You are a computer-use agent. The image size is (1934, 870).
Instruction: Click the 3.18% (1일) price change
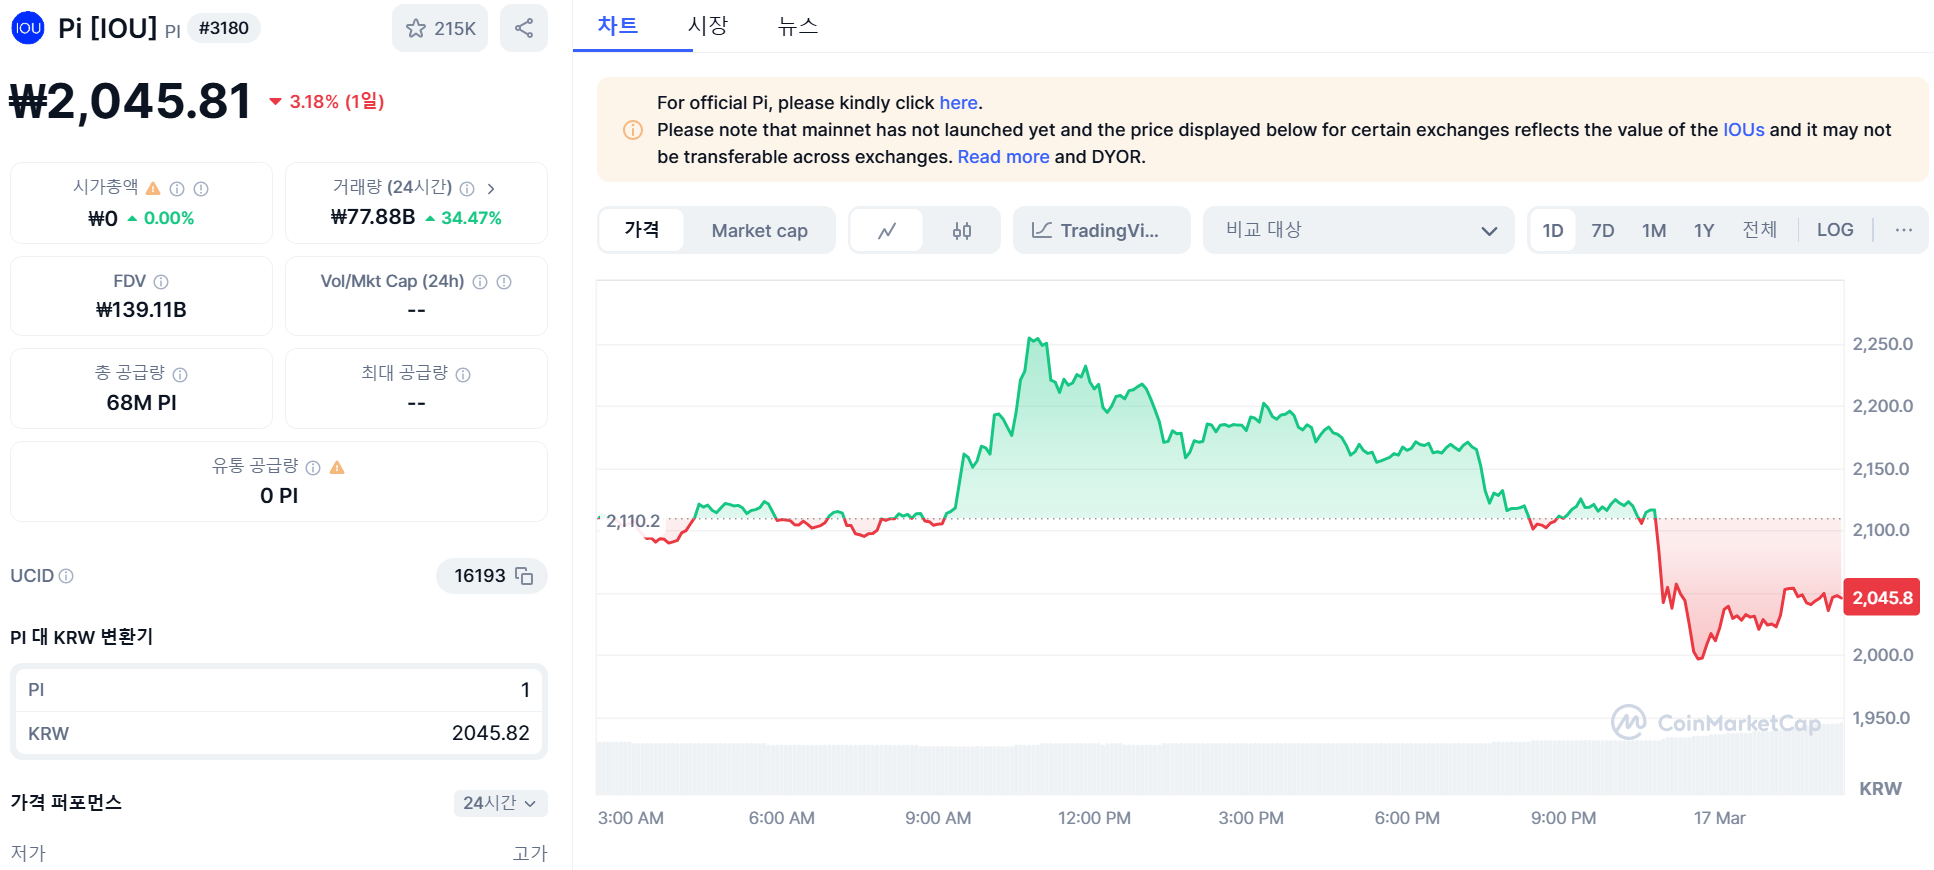click(x=327, y=101)
